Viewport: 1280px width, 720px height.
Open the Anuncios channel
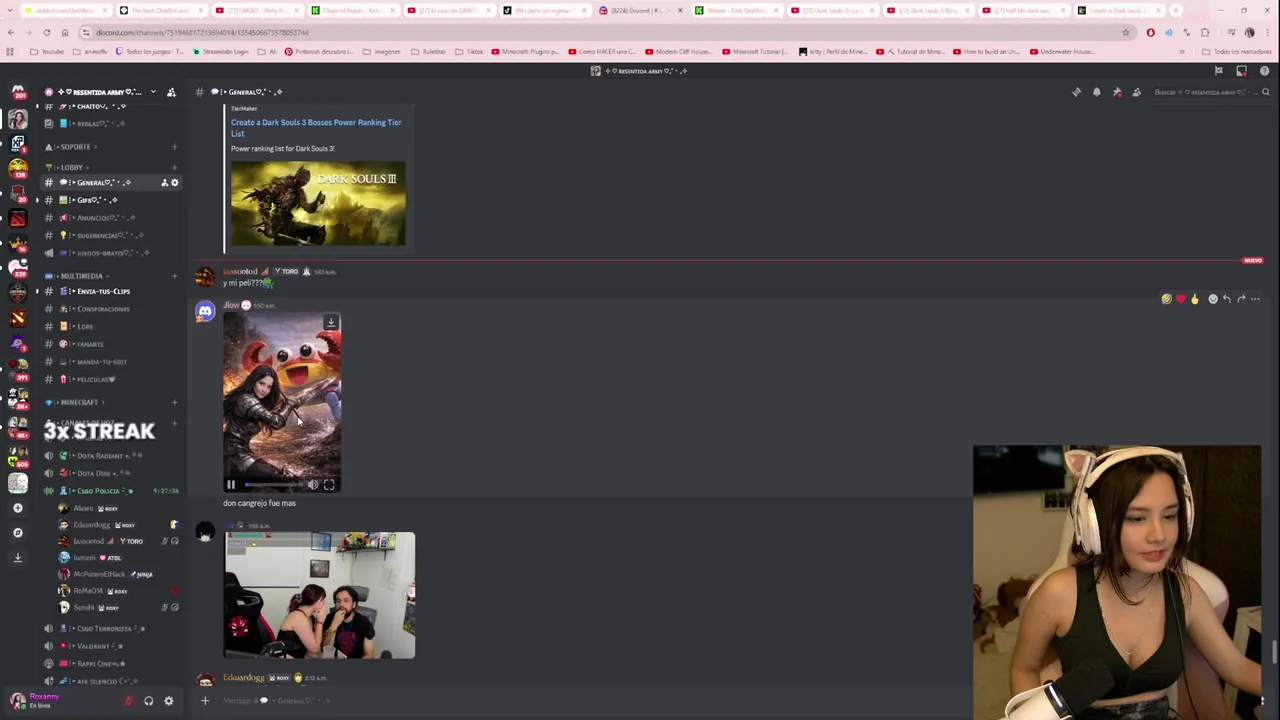pos(110,218)
